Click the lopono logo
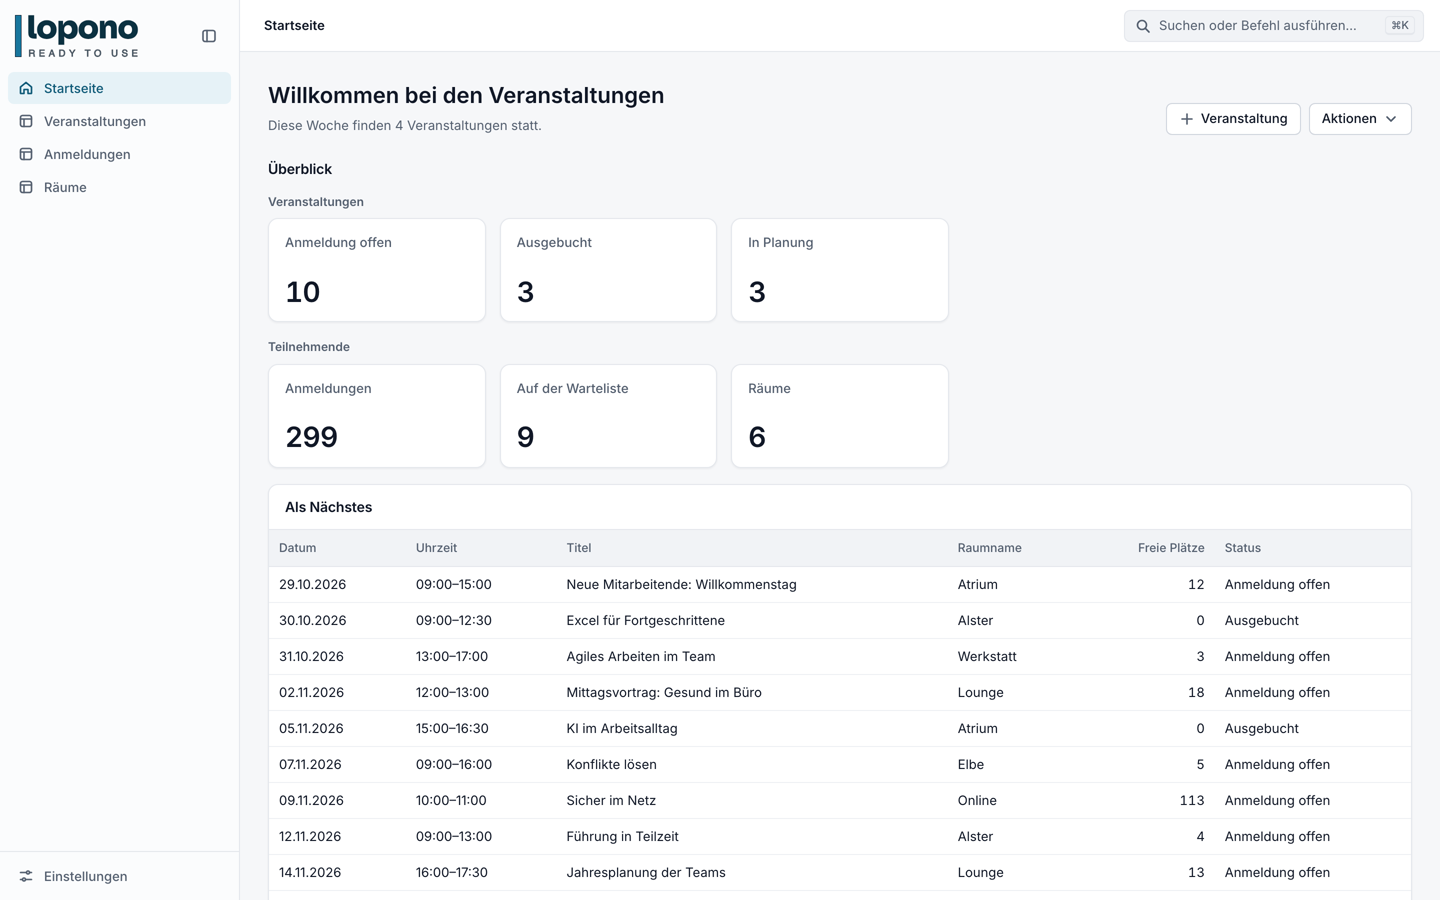 (77, 36)
